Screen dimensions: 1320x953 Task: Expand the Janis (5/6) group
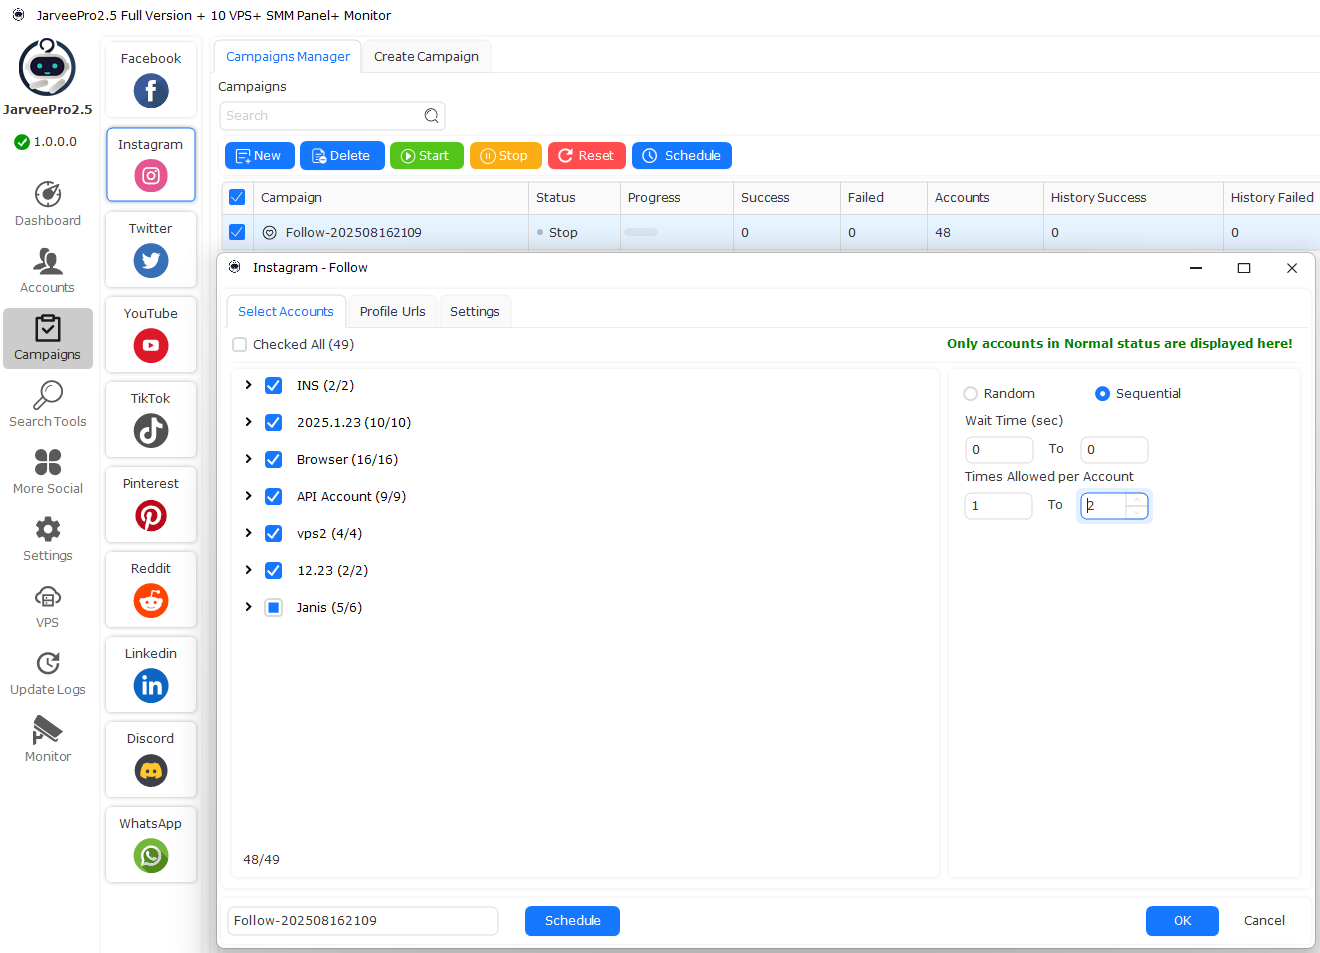[248, 607]
